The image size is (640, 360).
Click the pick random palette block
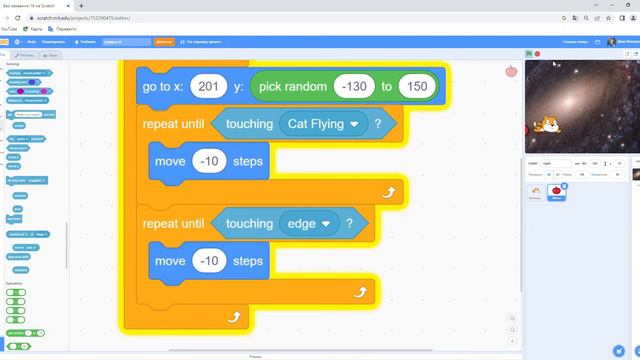[x=25, y=333]
